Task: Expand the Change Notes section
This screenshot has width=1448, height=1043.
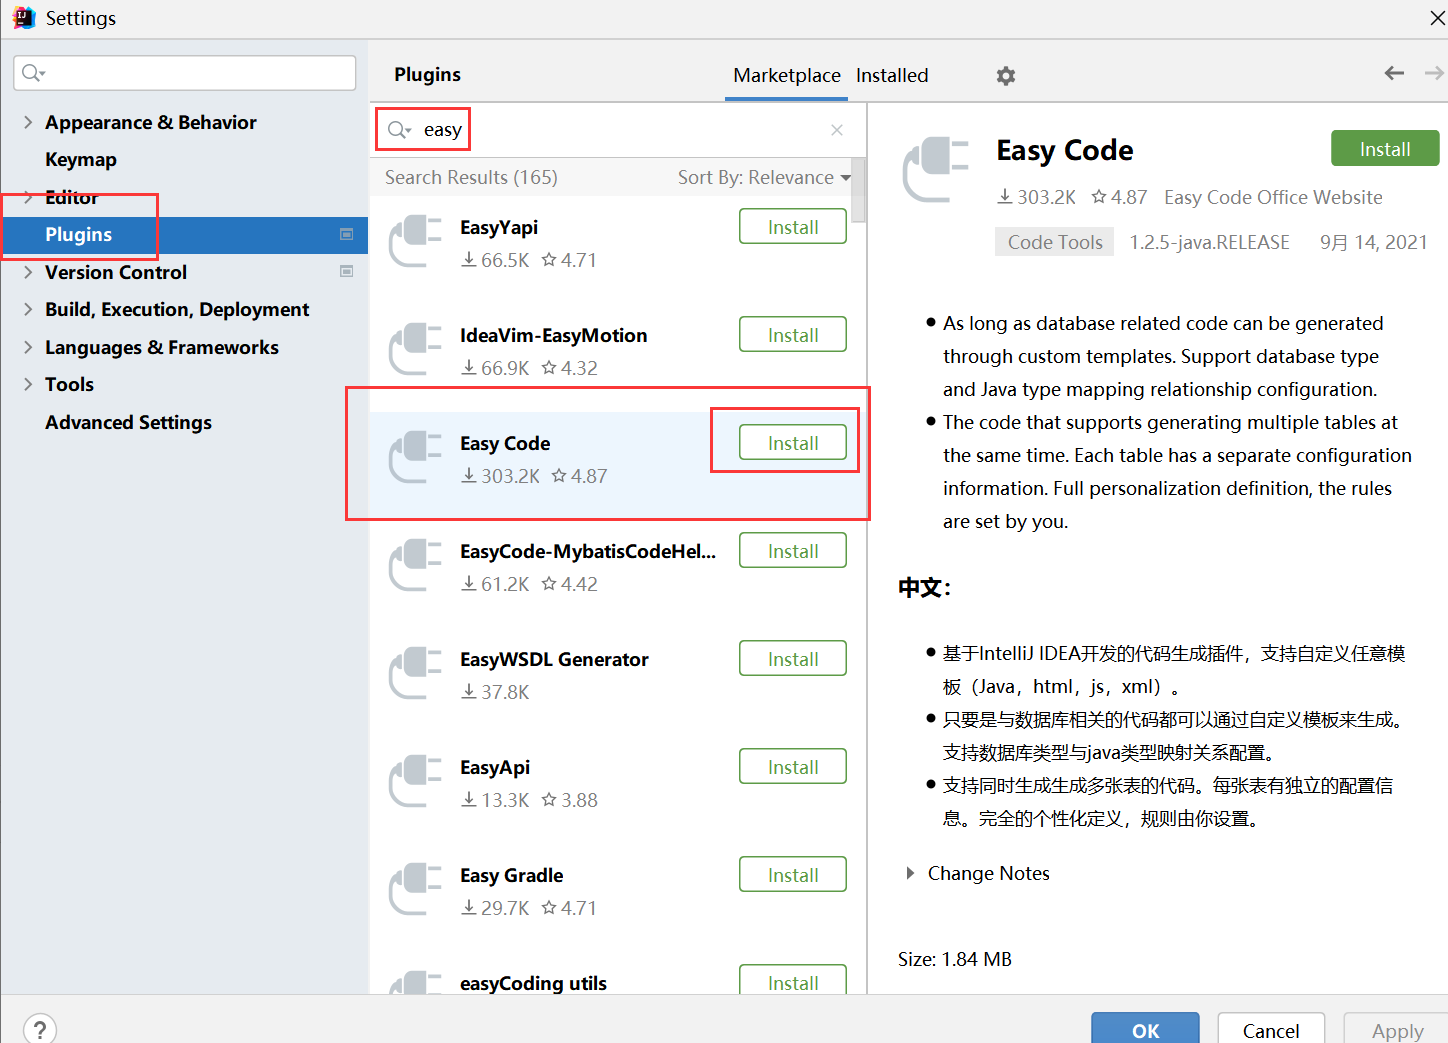Action: pyautogui.click(x=910, y=873)
